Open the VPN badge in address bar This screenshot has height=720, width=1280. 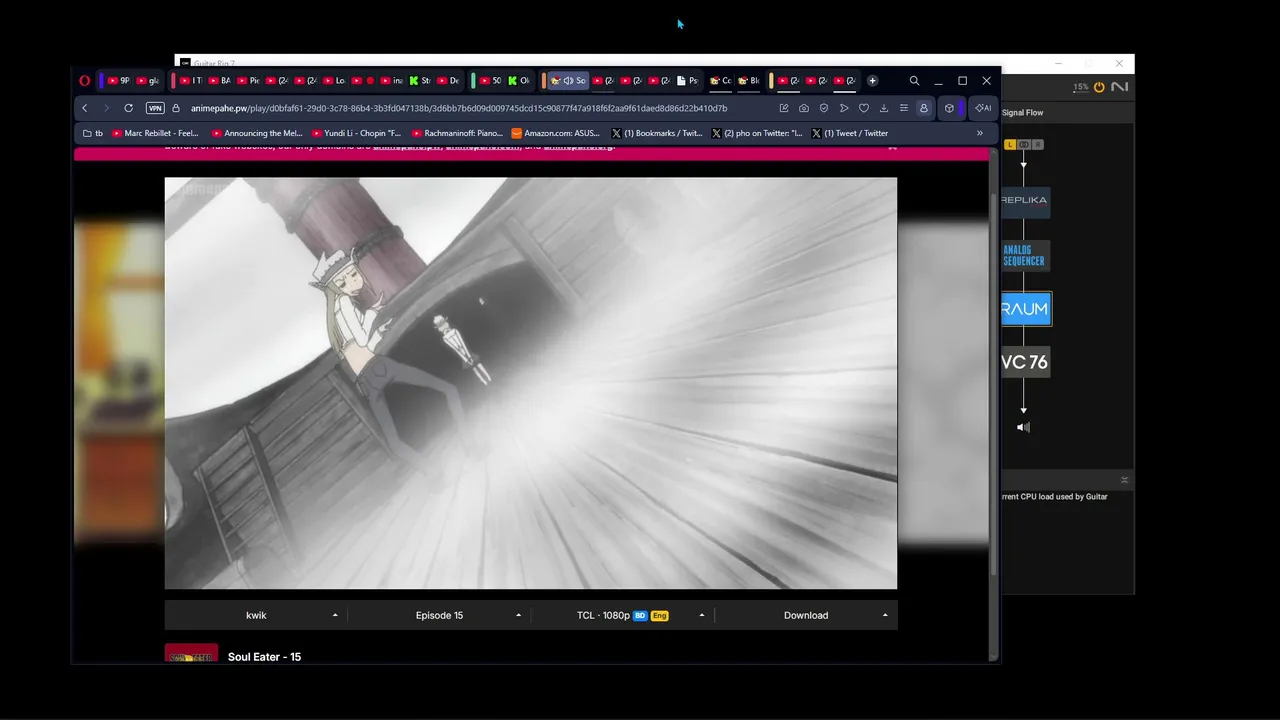click(x=155, y=108)
